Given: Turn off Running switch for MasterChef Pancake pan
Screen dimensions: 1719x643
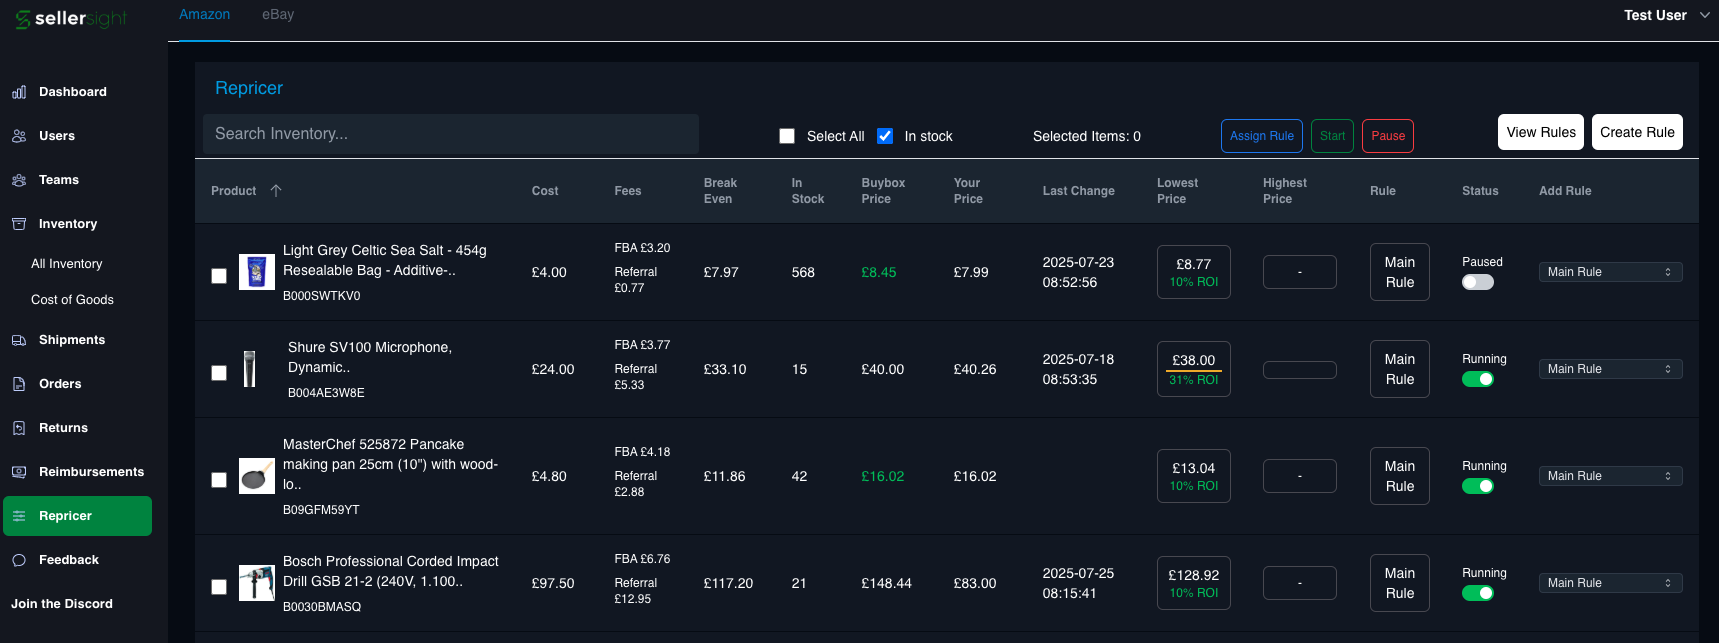Looking at the screenshot, I should click(1477, 486).
